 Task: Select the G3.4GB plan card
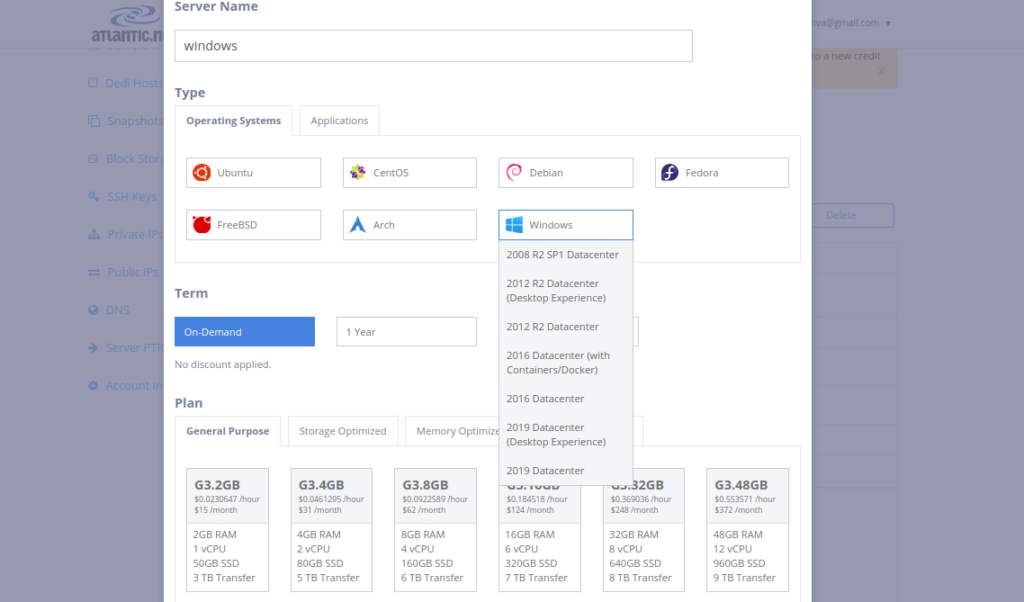coord(331,530)
